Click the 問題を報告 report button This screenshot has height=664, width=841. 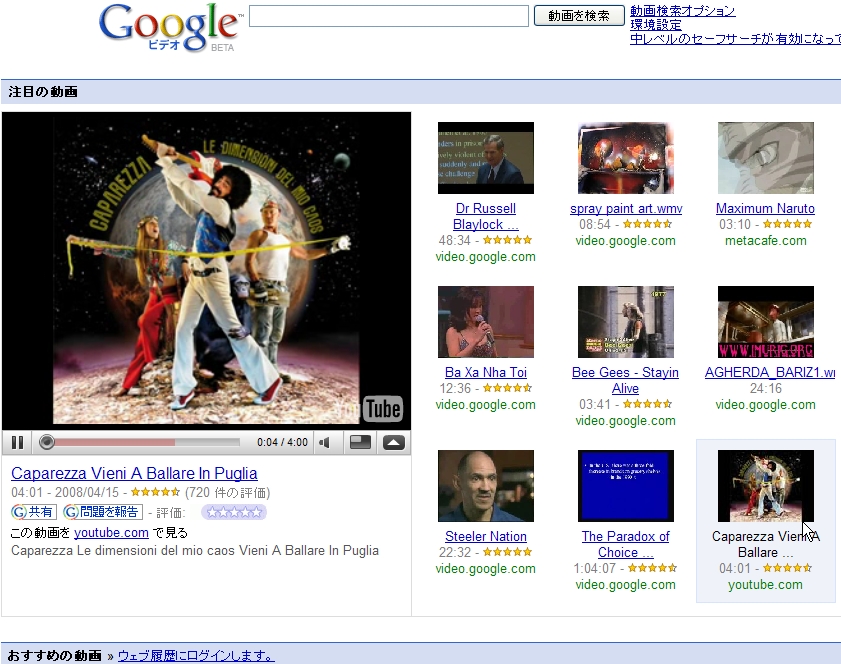click(102, 512)
